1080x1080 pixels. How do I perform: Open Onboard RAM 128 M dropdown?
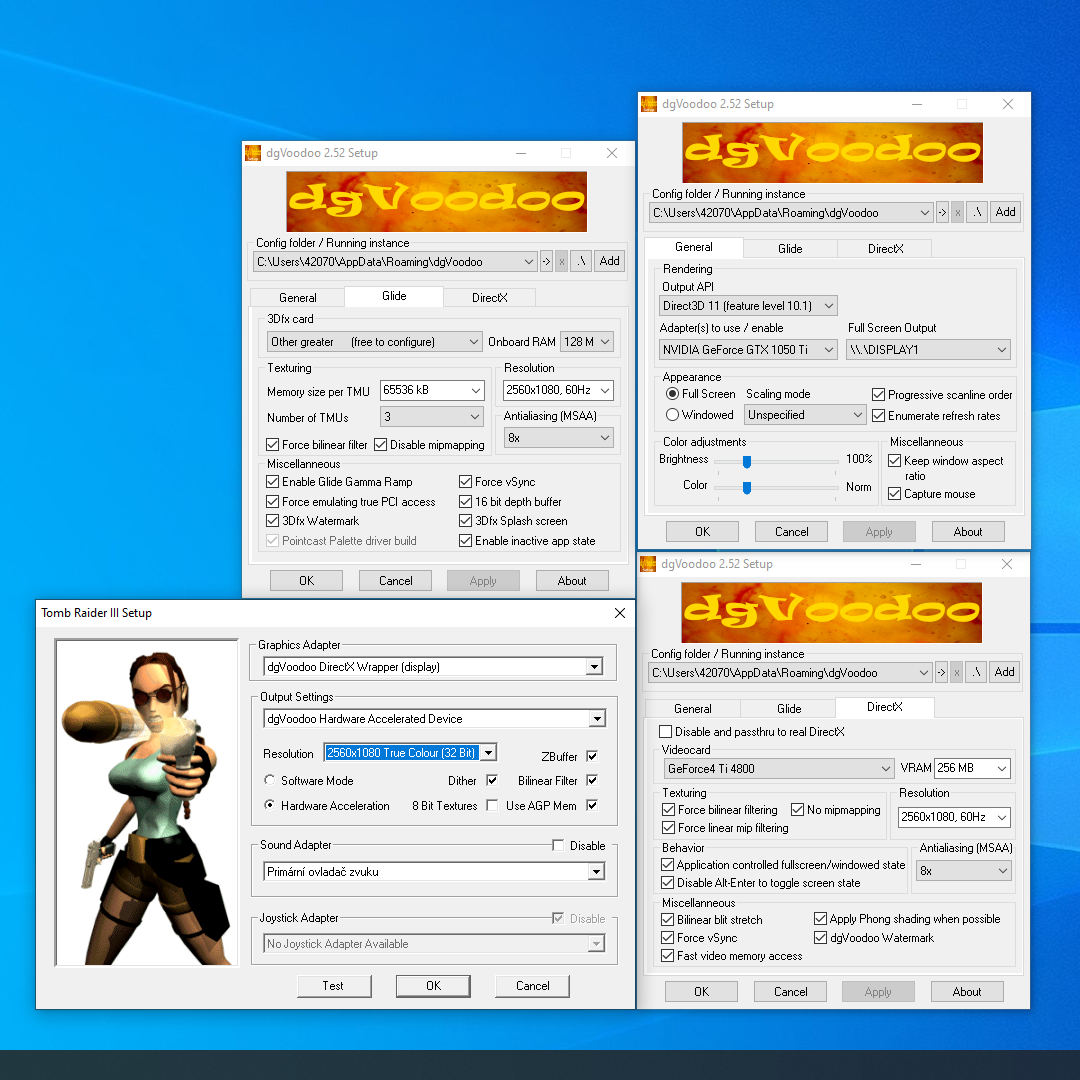pos(587,342)
